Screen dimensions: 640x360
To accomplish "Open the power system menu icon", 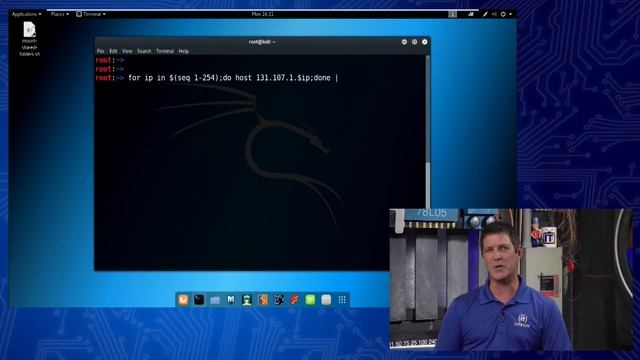I will pyautogui.click(x=503, y=14).
